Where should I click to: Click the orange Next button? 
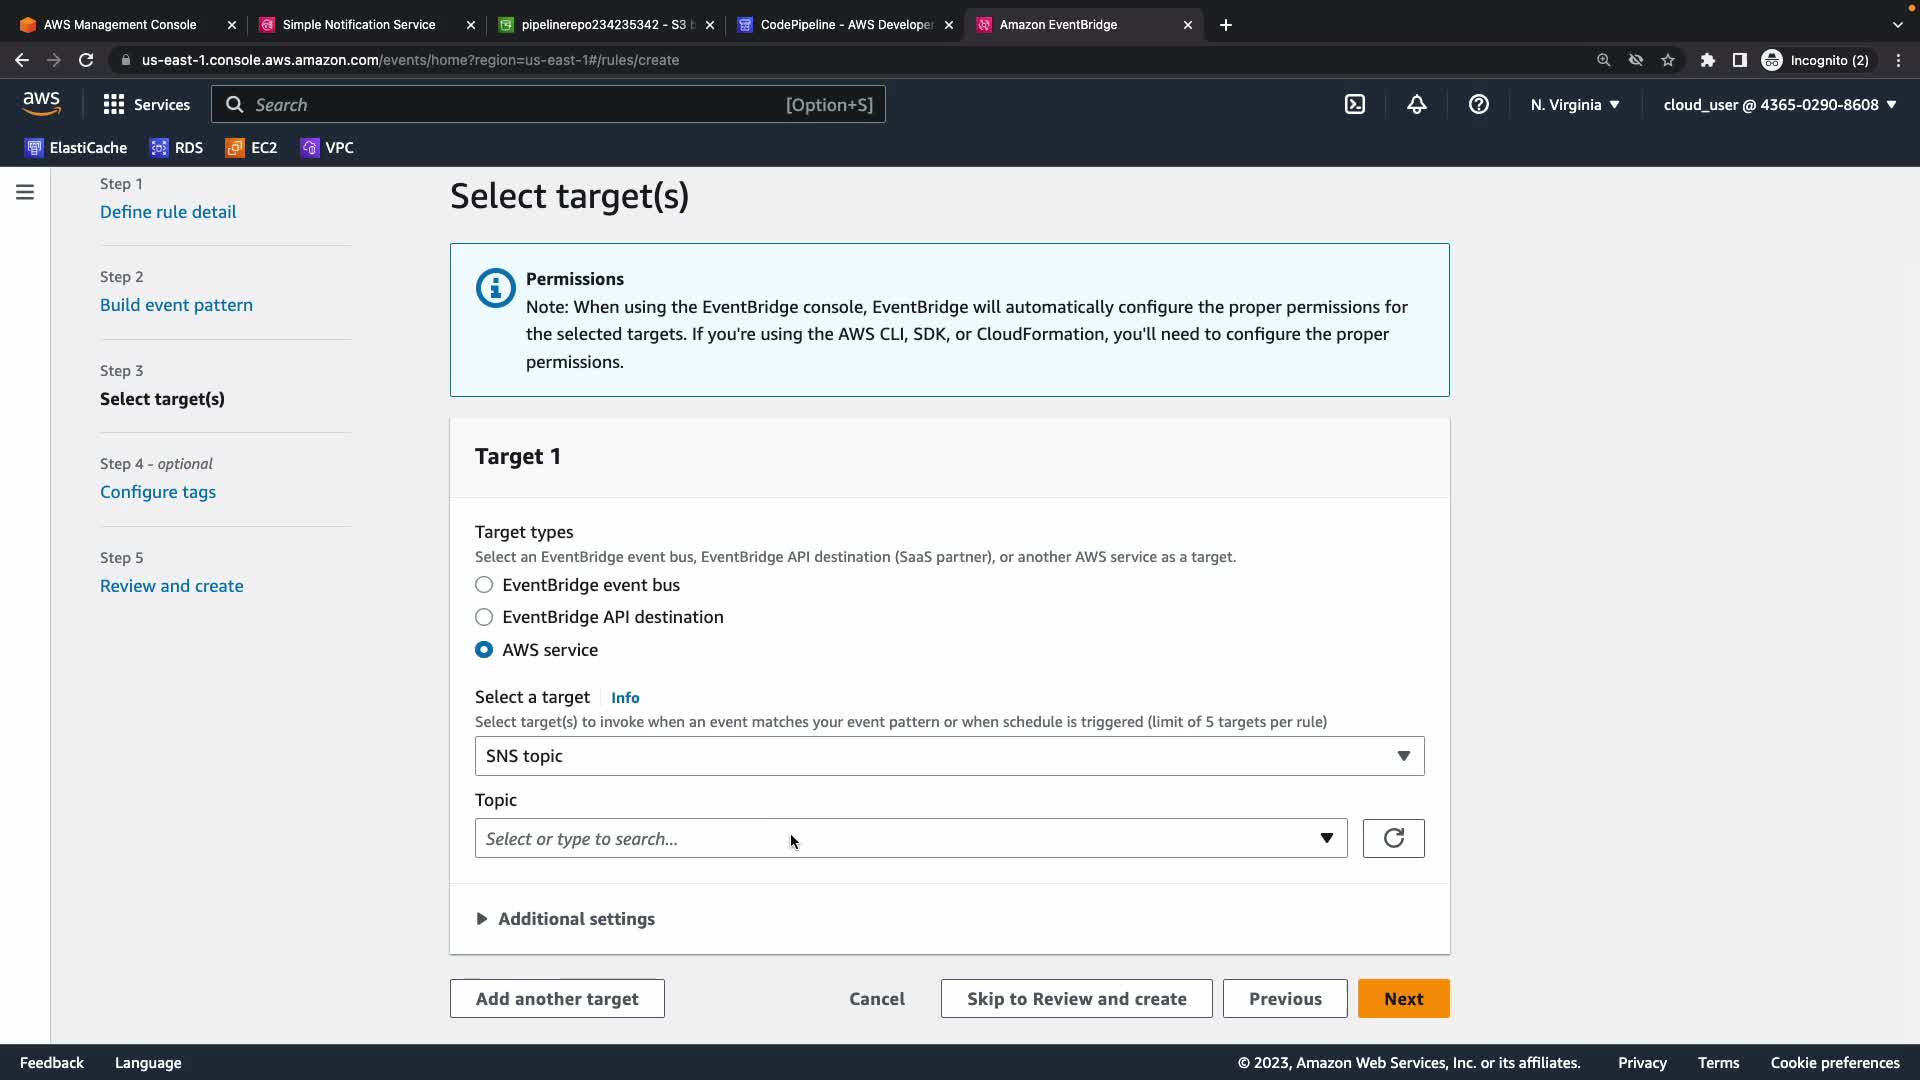point(1403,998)
